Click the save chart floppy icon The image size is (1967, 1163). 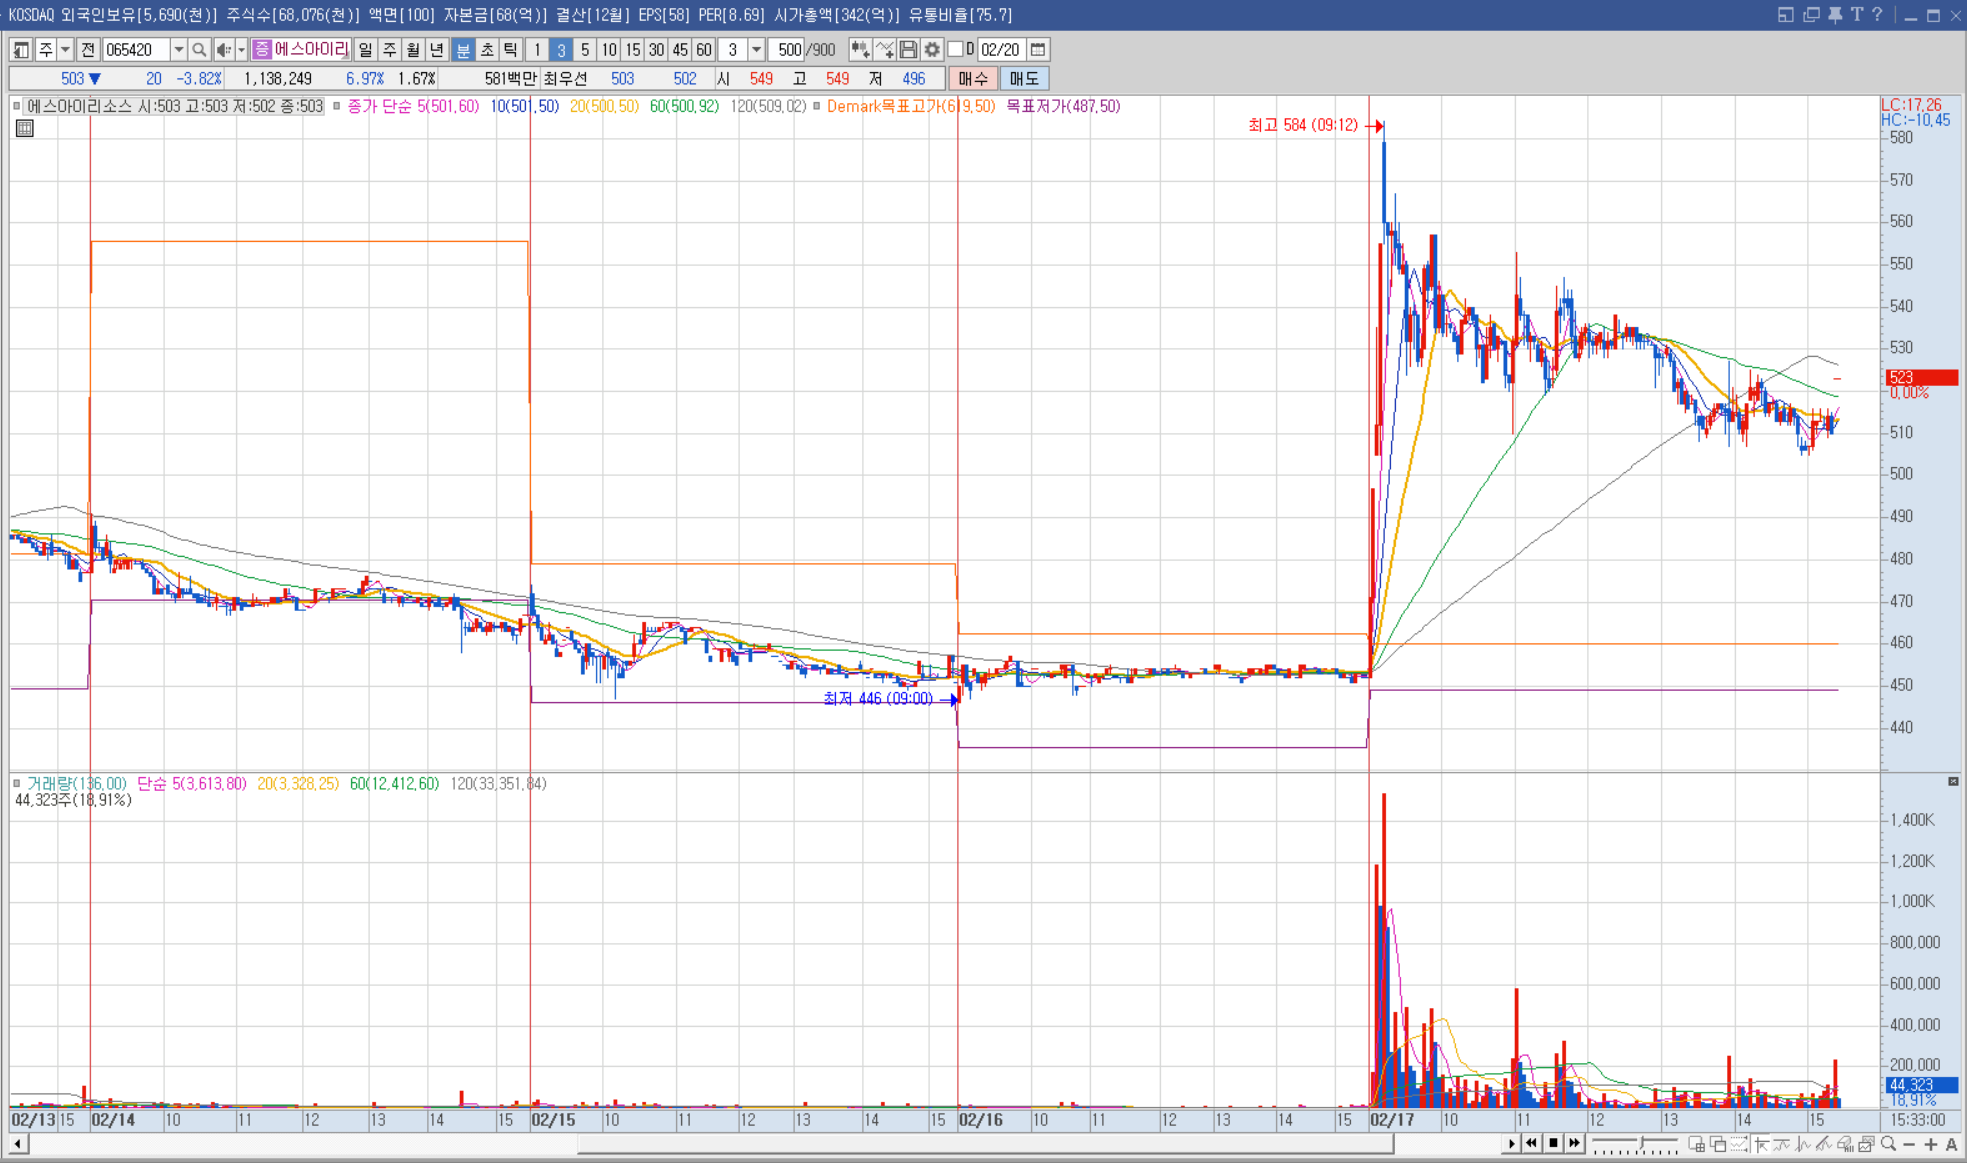tap(908, 50)
